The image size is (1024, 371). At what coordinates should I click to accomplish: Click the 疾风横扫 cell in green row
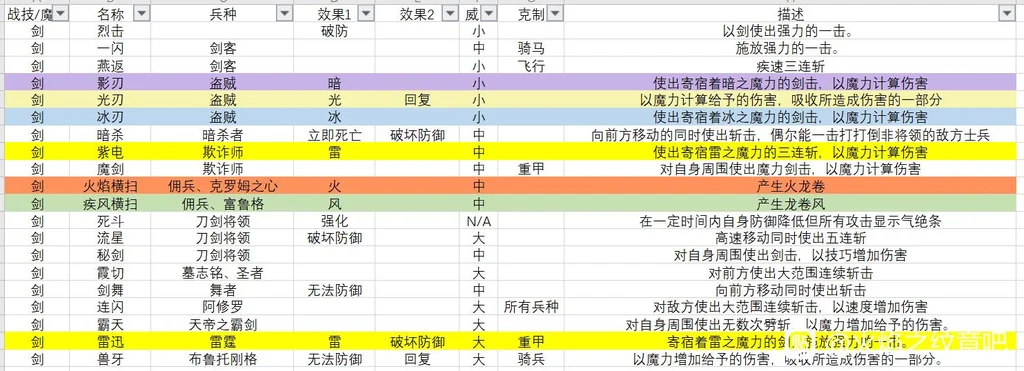(110, 204)
